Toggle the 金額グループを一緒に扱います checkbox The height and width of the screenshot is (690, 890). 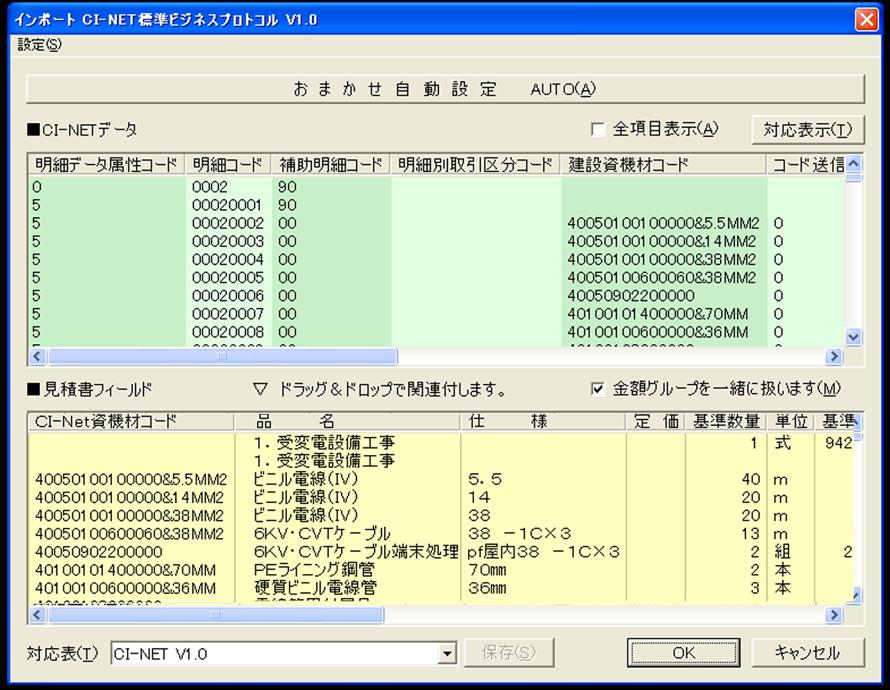[598, 388]
